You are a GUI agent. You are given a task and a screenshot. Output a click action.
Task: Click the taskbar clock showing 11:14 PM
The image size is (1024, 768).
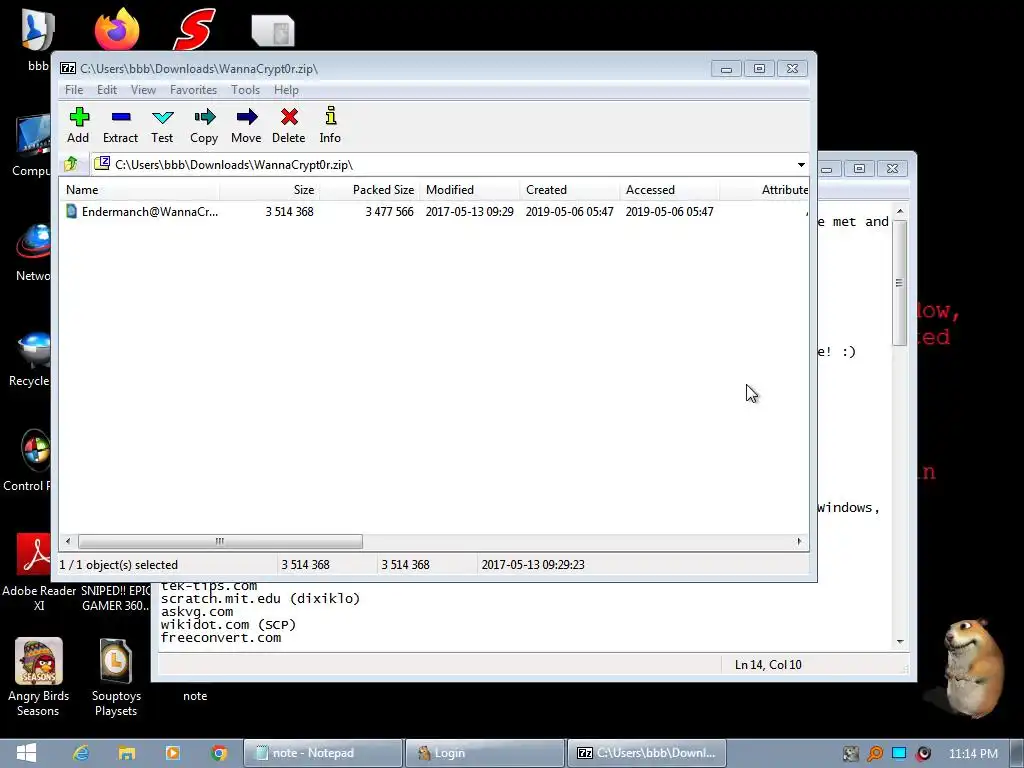click(x=973, y=754)
